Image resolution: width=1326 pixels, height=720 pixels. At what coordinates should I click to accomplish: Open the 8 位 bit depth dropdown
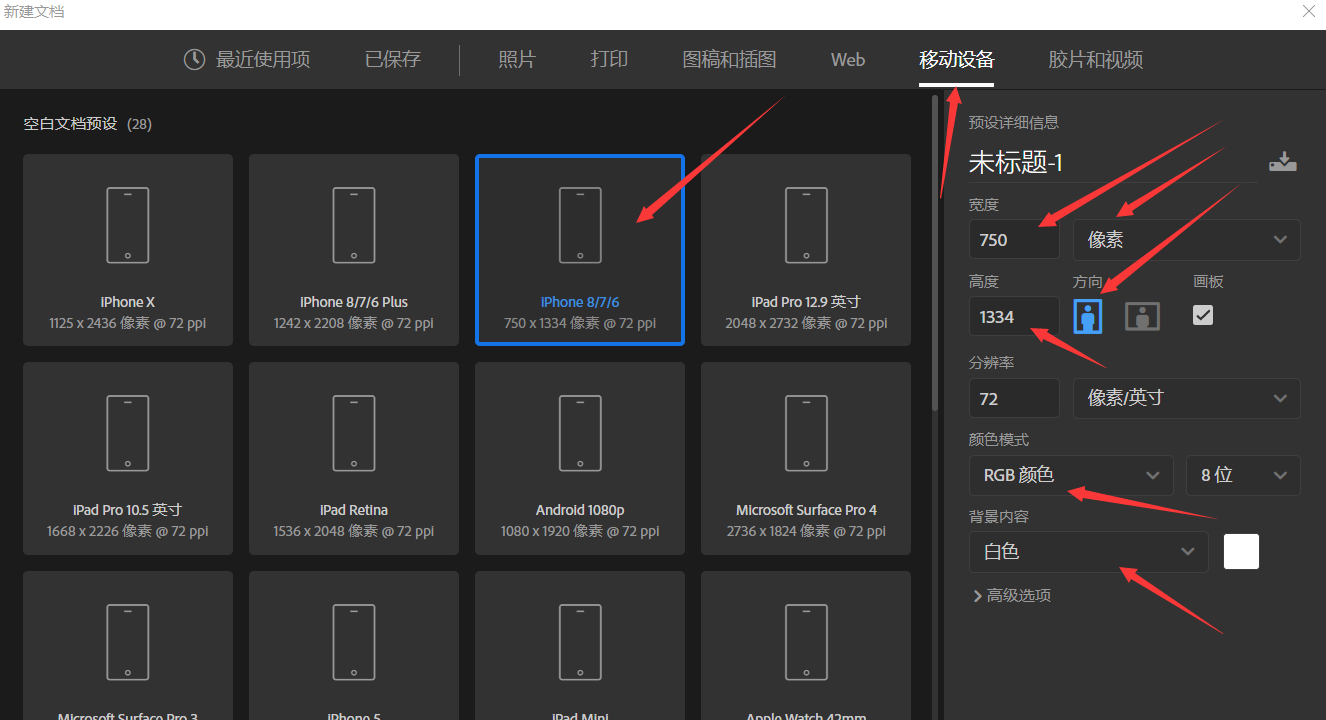point(1243,475)
